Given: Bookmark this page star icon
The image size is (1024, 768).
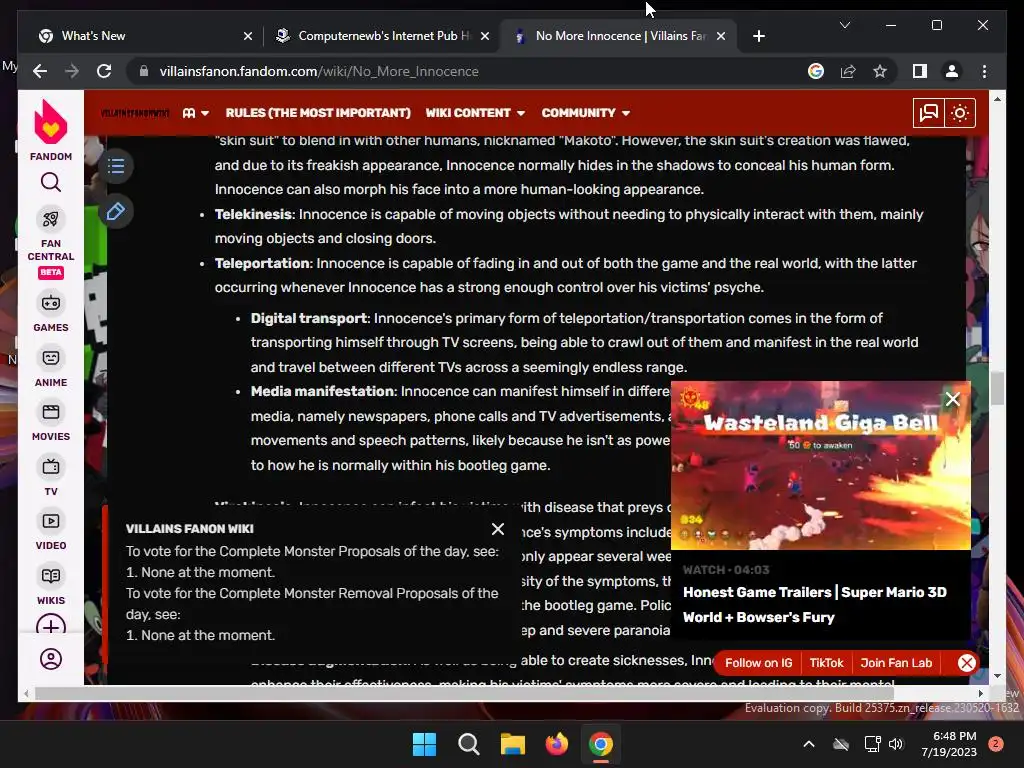Looking at the screenshot, I should pos(880,71).
